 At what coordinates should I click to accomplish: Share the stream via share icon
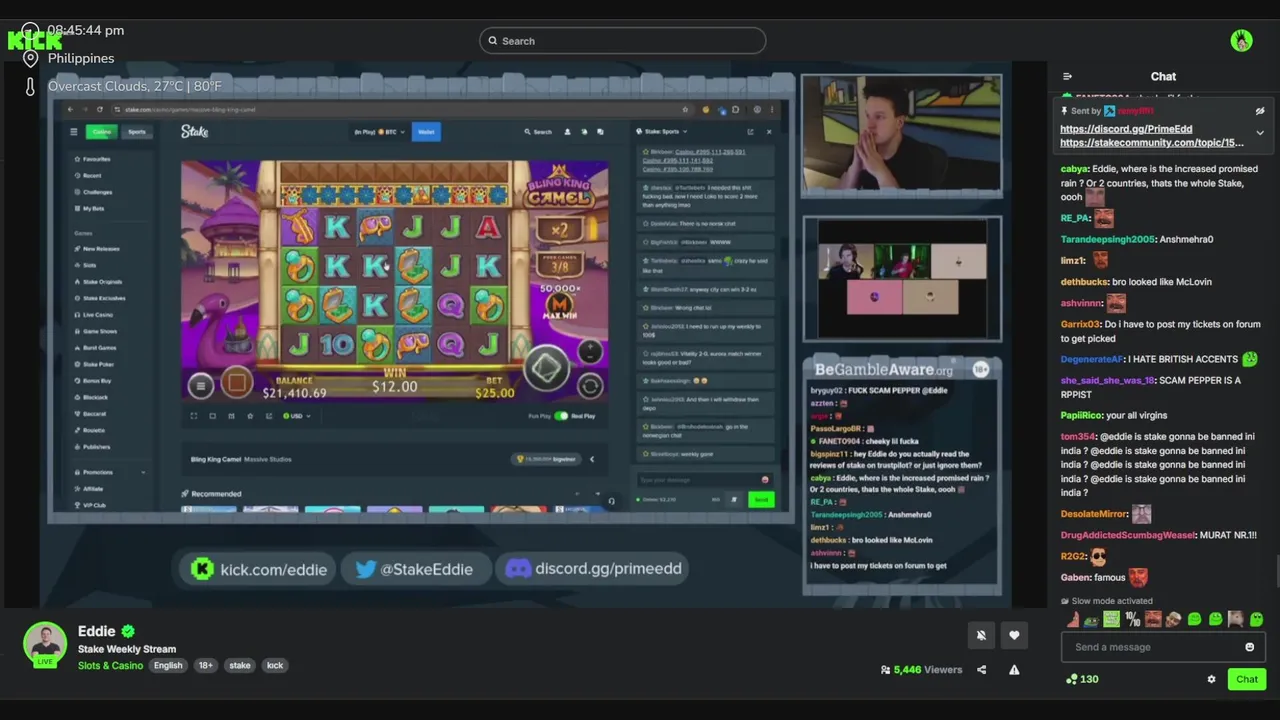(x=981, y=670)
